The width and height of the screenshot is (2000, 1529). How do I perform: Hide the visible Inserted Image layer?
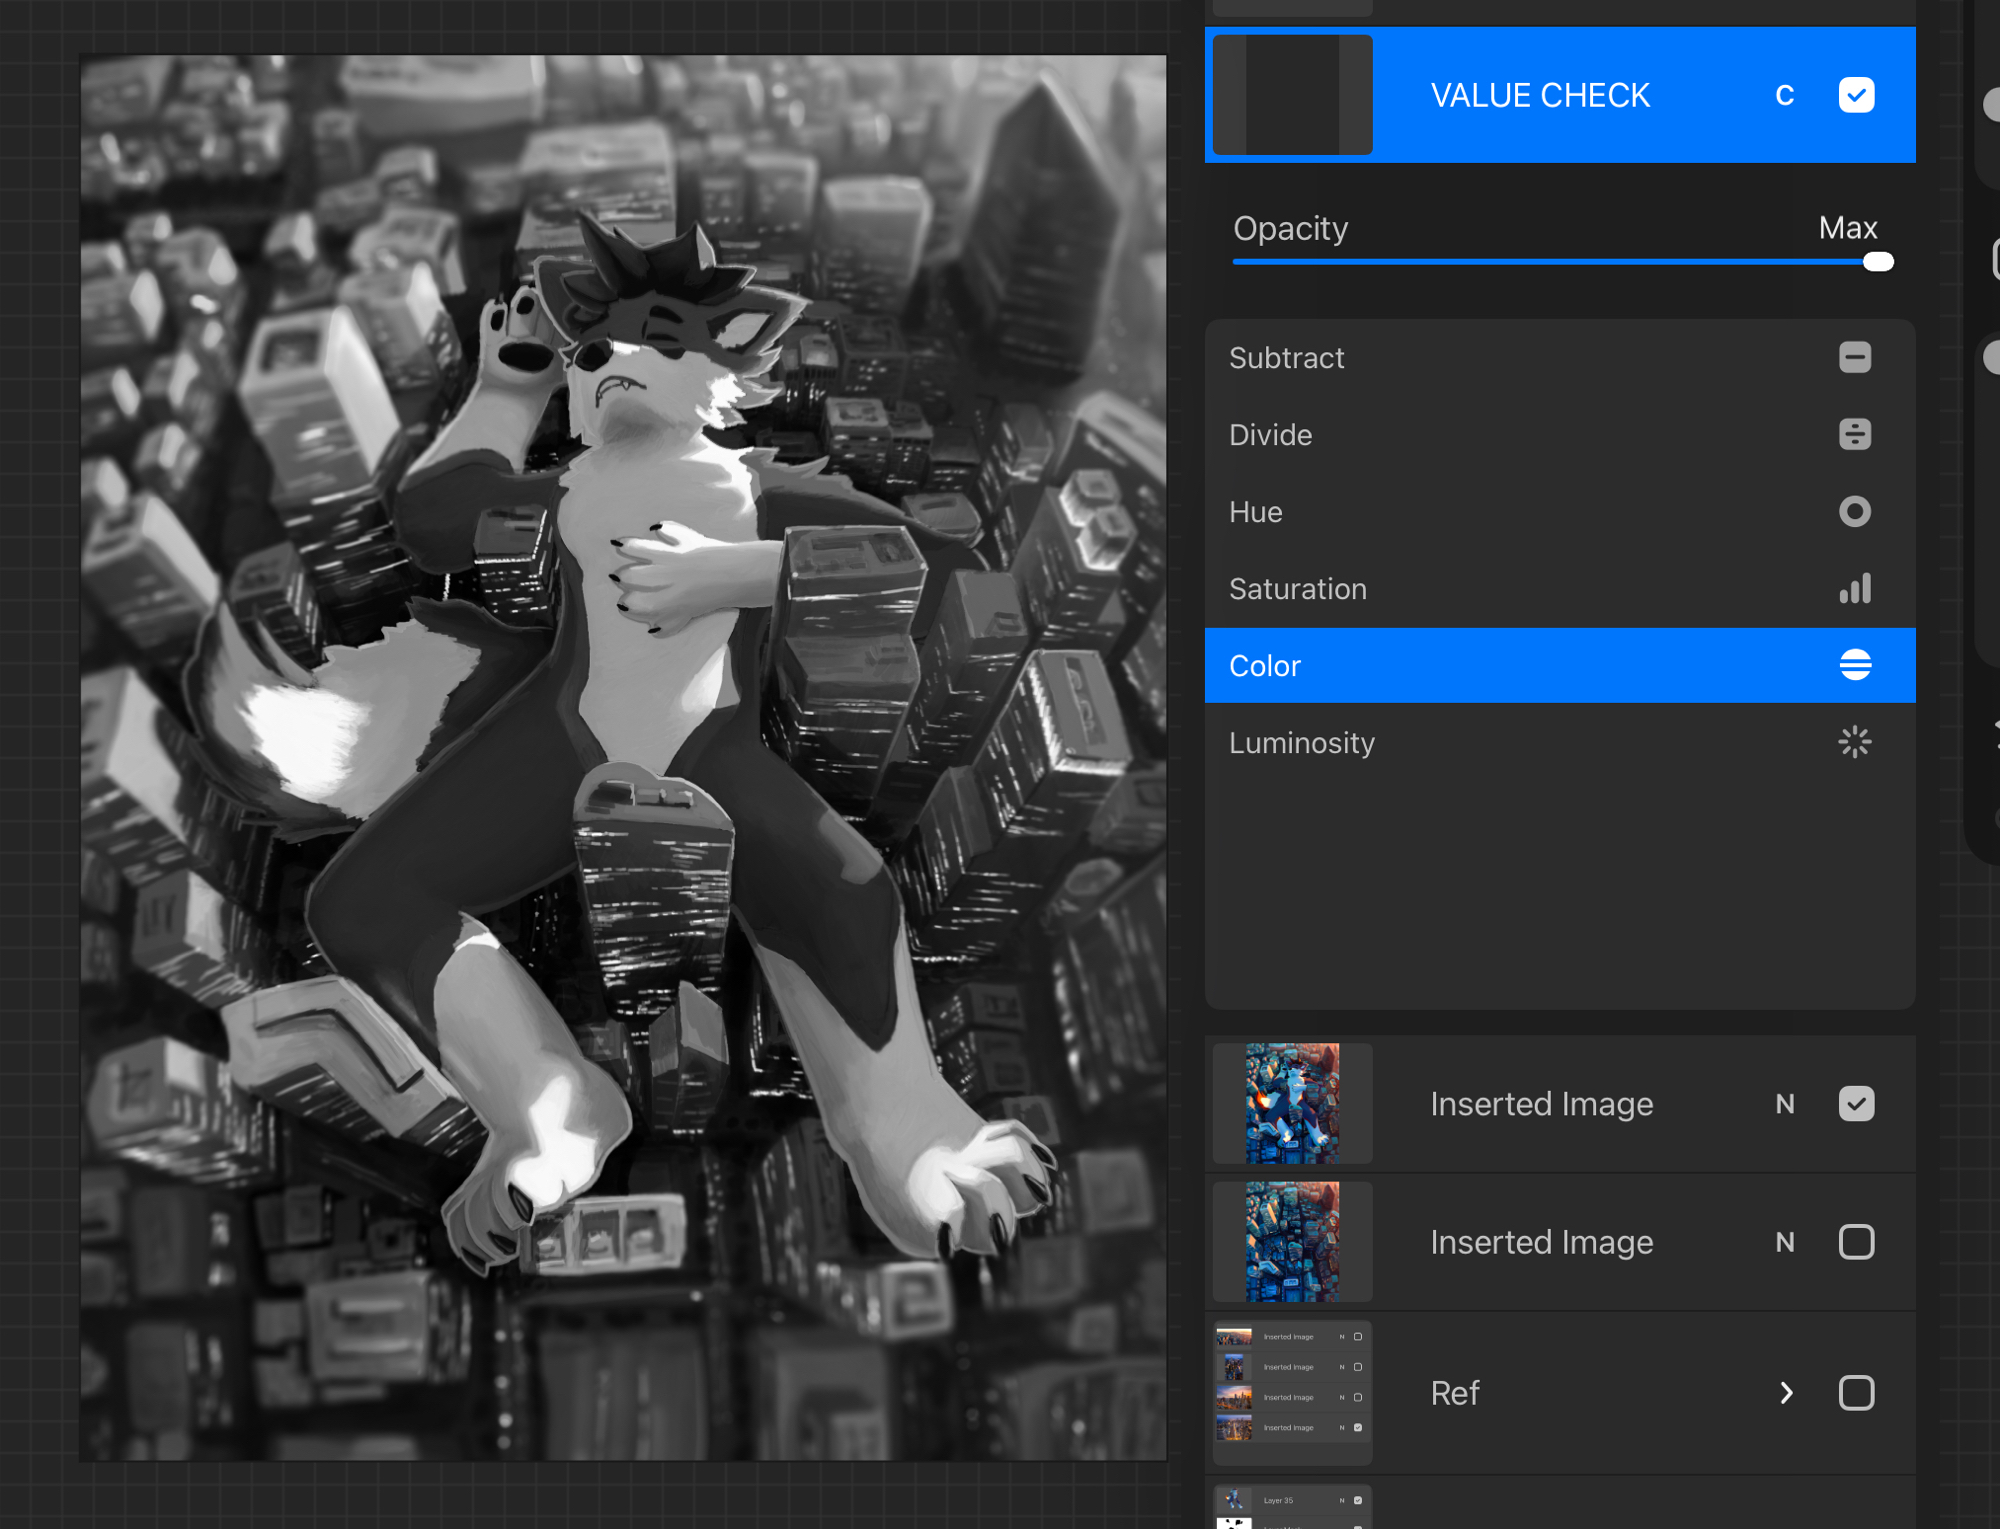point(1856,1103)
